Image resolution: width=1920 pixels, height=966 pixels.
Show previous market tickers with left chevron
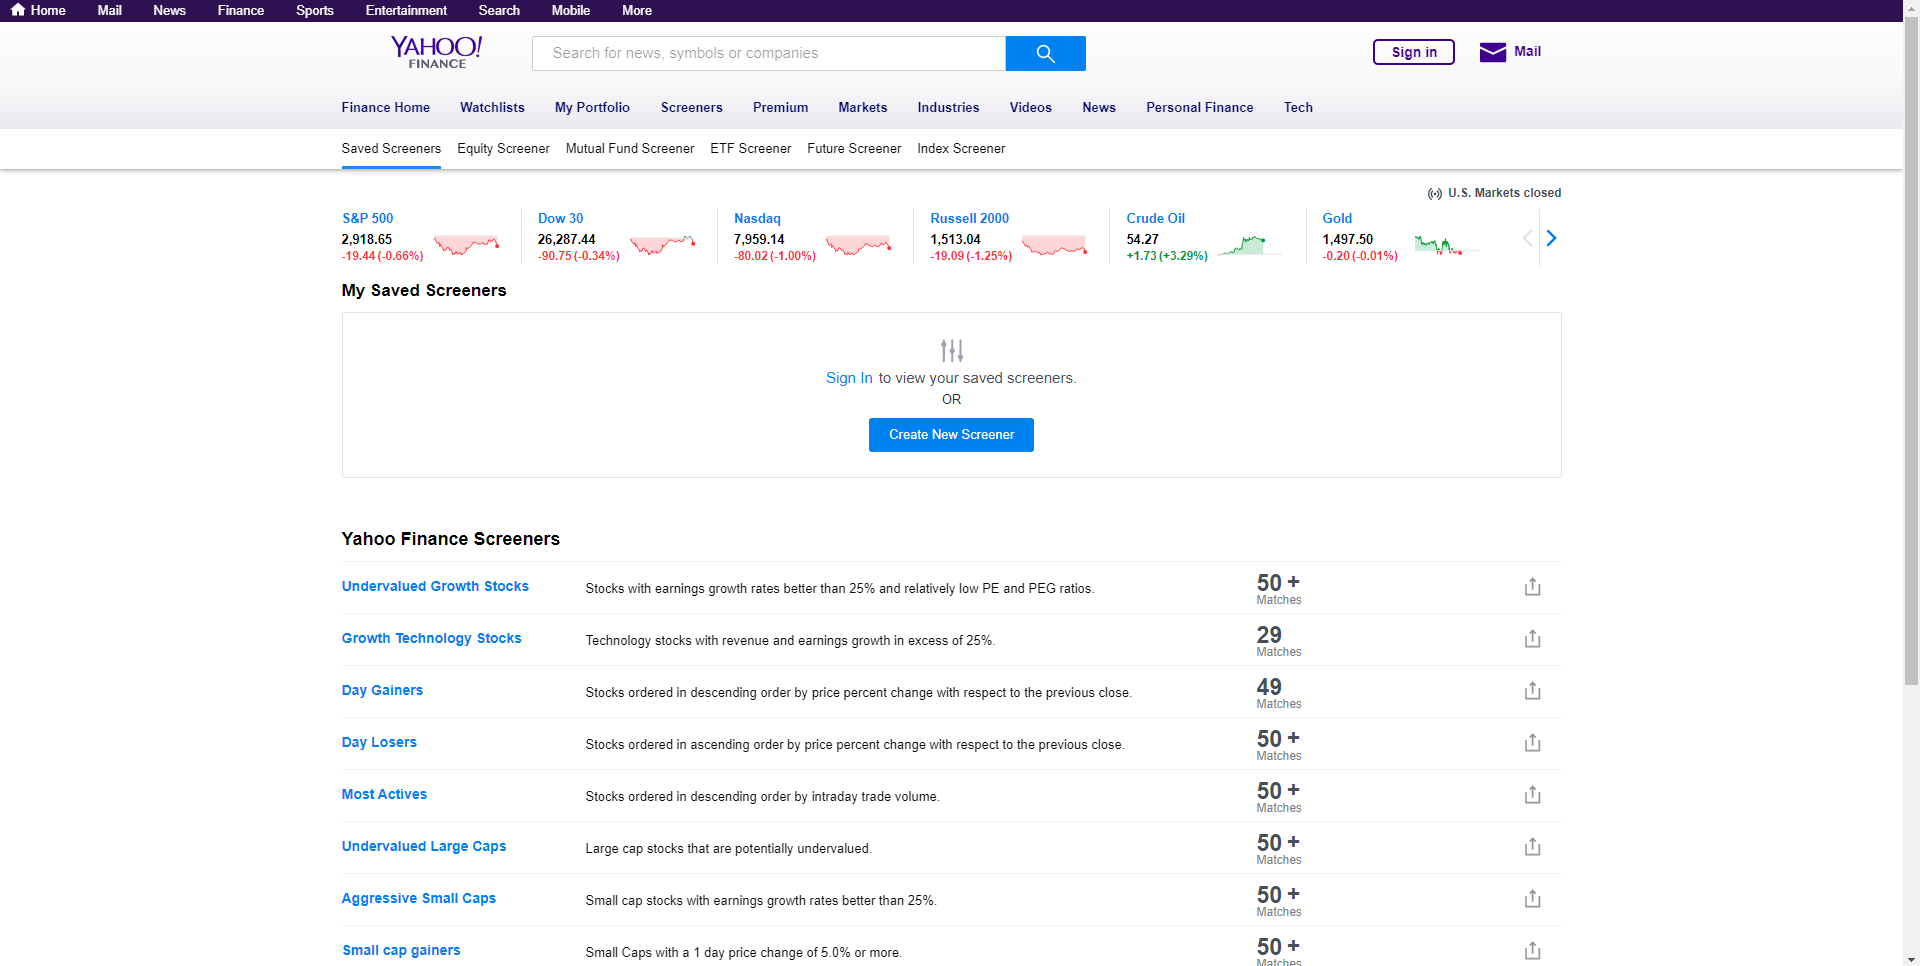(1527, 238)
